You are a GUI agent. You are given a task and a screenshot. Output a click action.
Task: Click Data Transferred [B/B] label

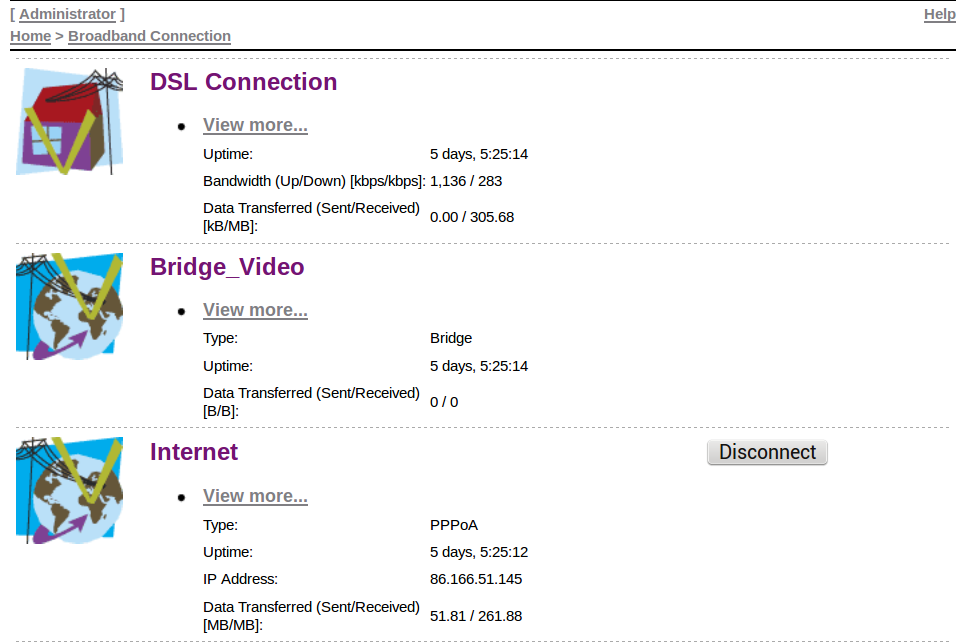(312, 402)
